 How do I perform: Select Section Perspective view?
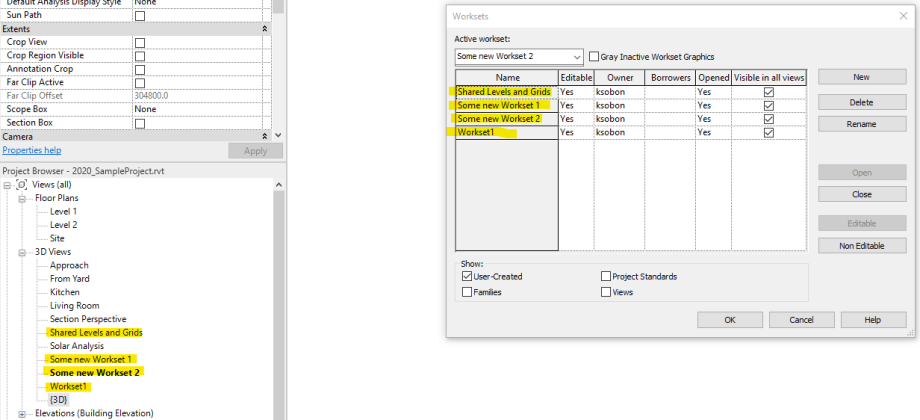(x=88, y=319)
